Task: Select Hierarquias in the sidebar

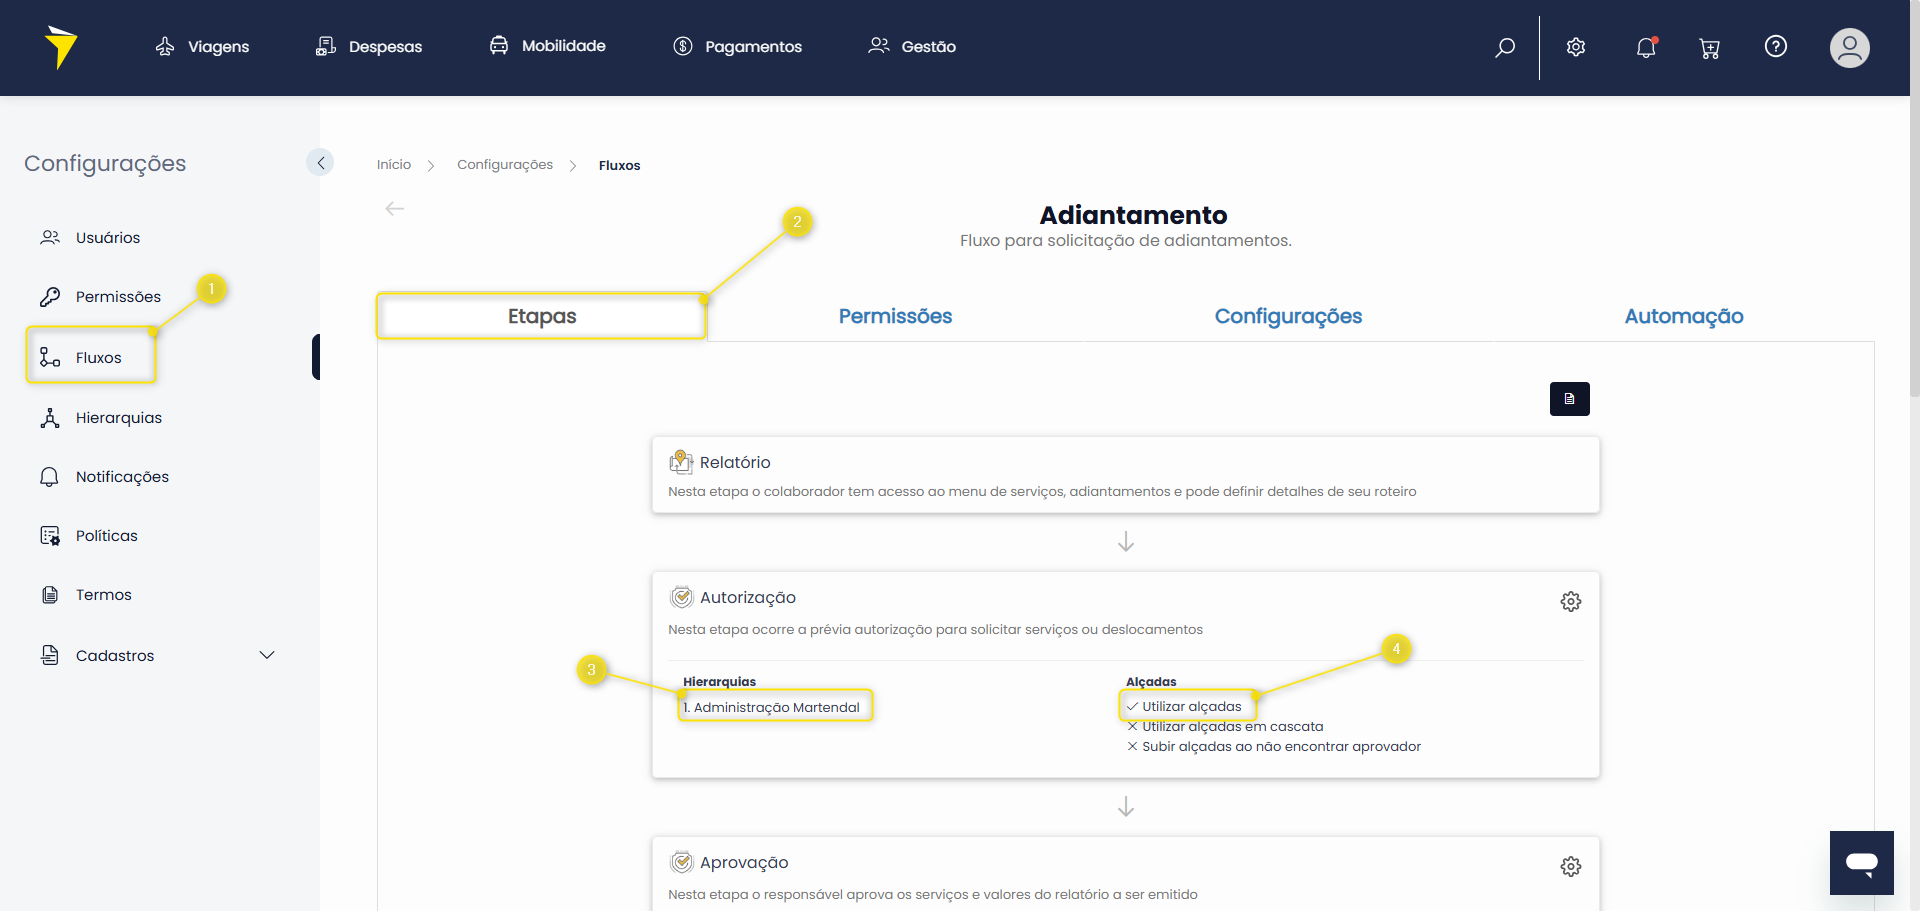Action: [x=118, y=418]
